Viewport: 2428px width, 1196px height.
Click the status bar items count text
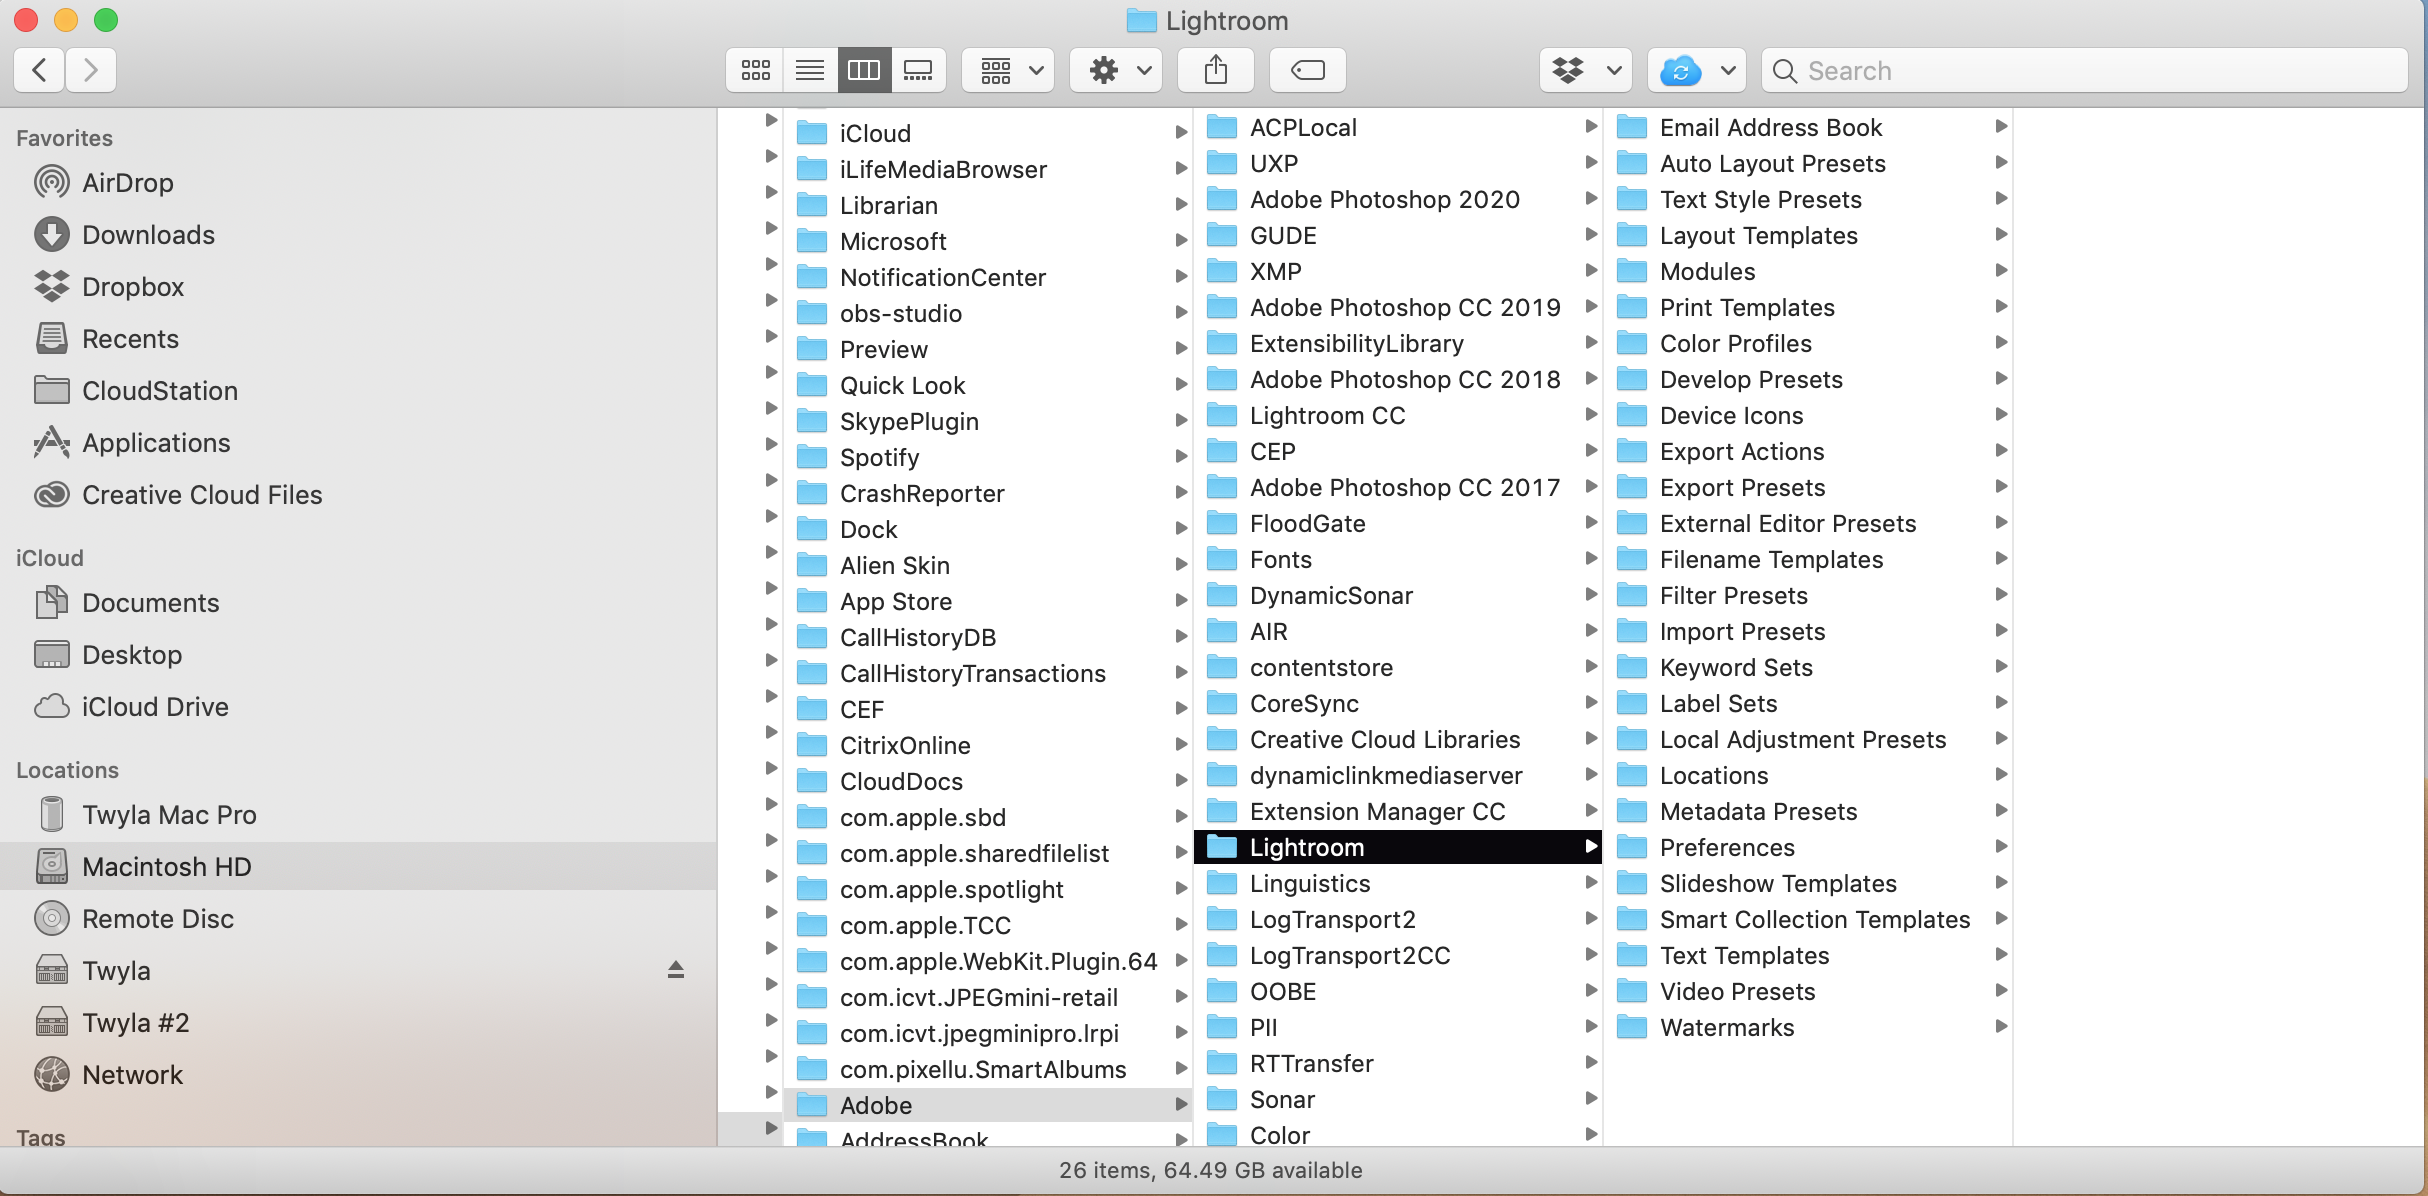pyautogui.click(x=1210, y=1170)
